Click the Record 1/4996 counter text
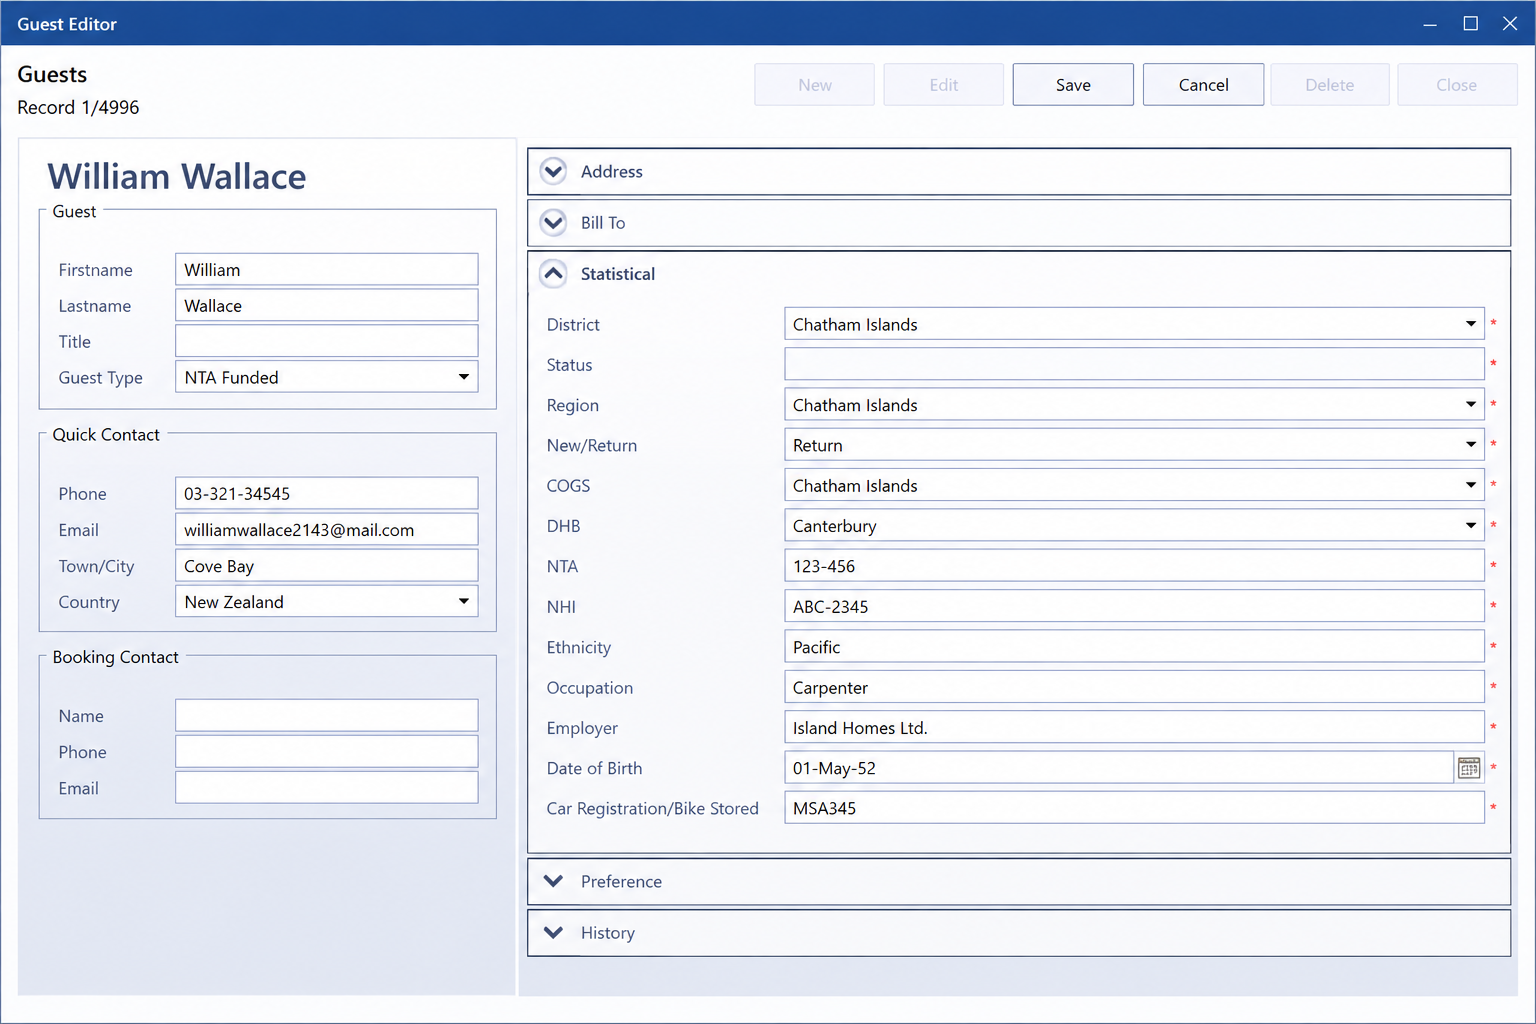This screenshot has height=1024, width=1536. click(78, 107)
